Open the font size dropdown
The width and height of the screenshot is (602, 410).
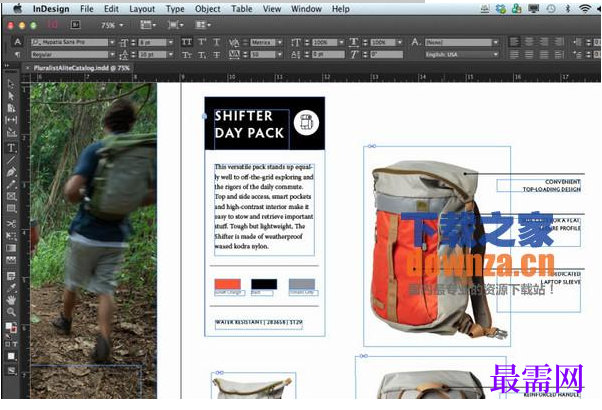click(x=170, y=42)
